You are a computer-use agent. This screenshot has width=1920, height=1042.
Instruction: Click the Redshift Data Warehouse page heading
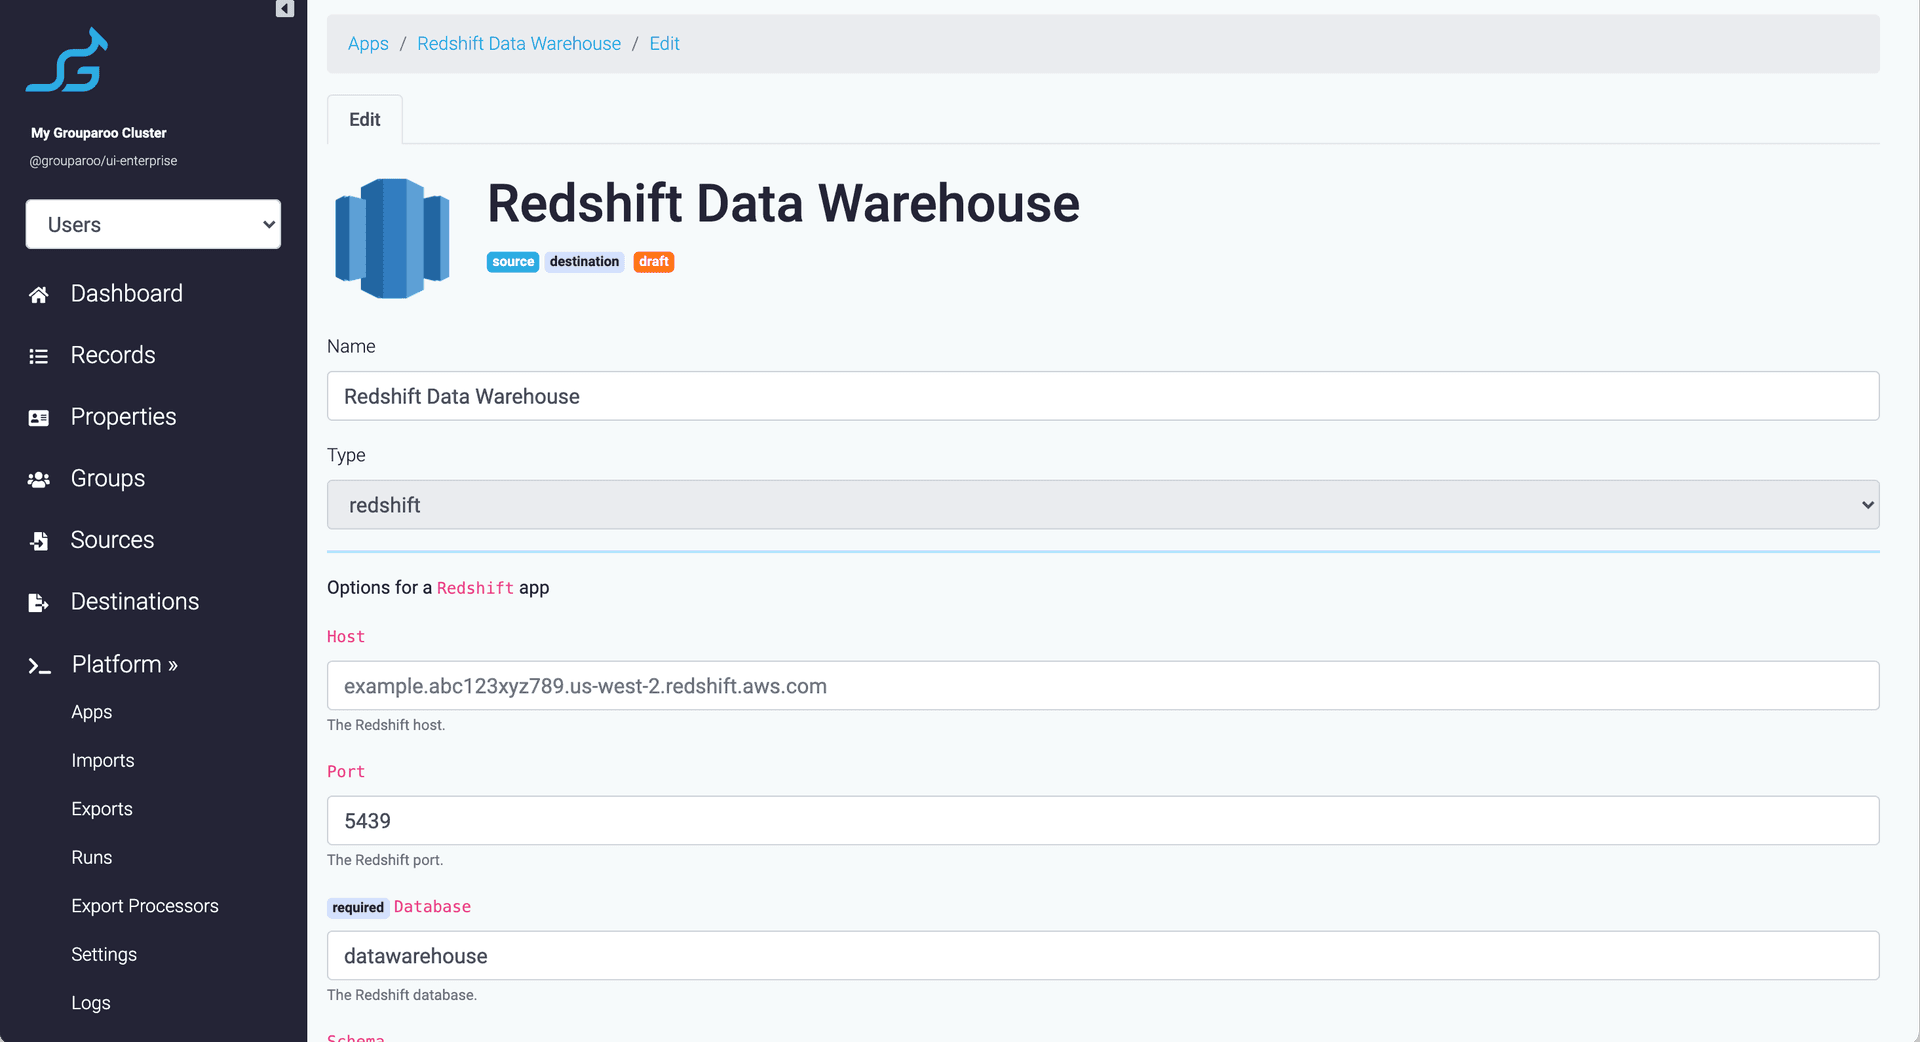point(783,203)
